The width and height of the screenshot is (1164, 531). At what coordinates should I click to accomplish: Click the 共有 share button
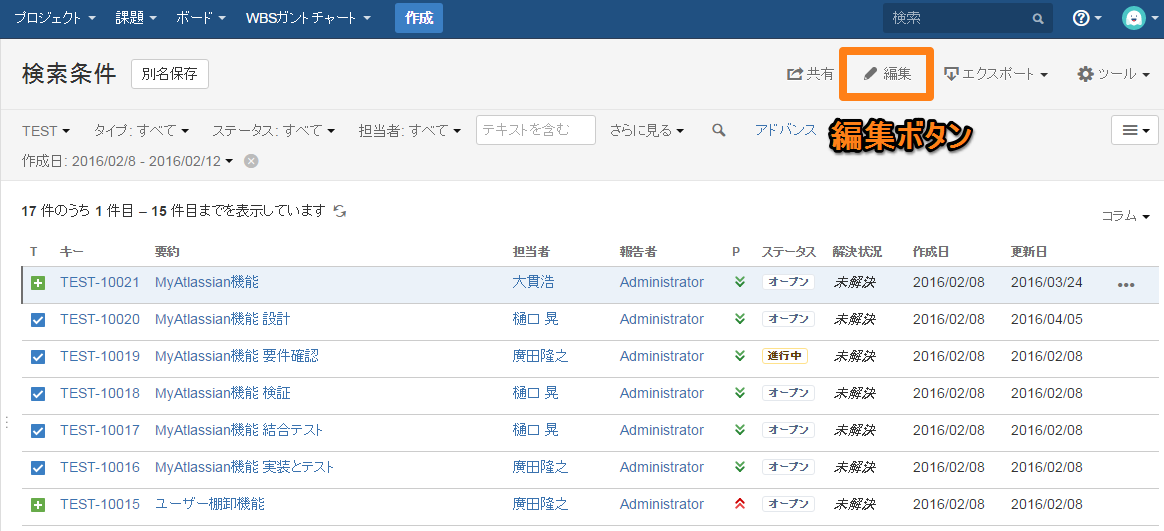(811, 74)
